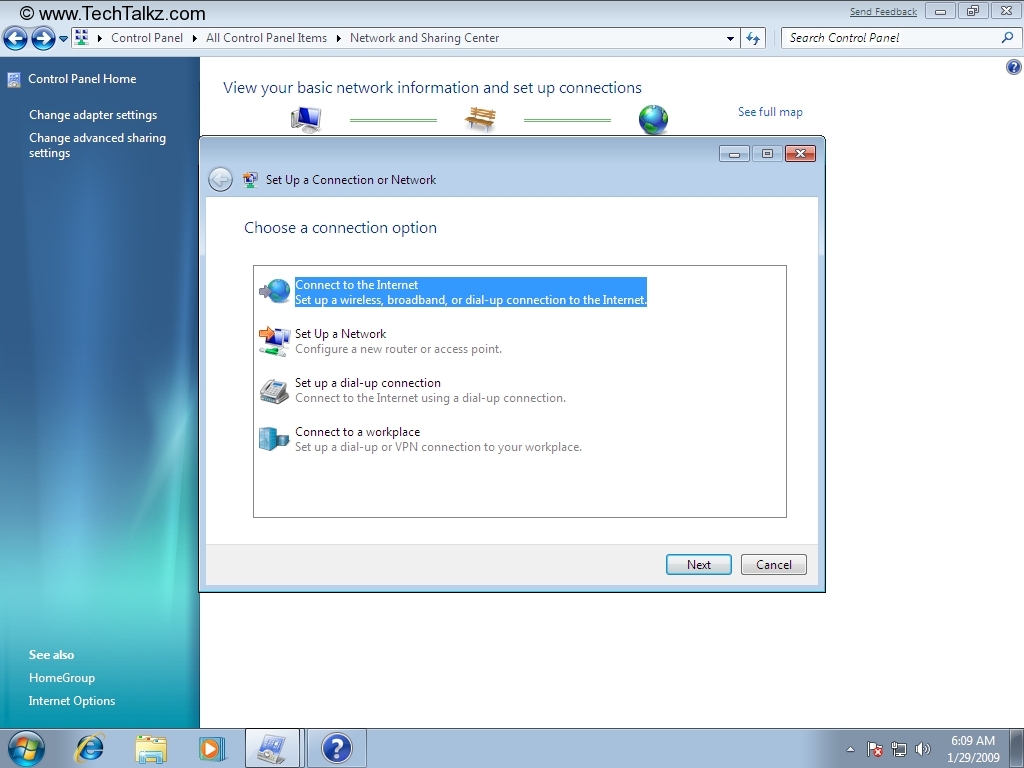The image size is (1024, 768).
Task: Click the dial-up connection phone icon
Action: tap(274, 390)
